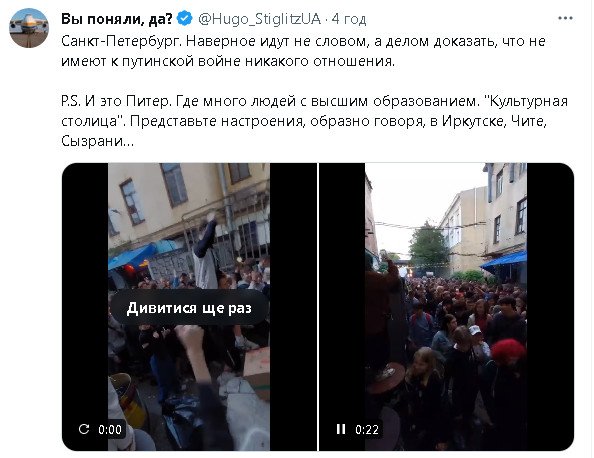The width and height of the screenshot is (594, 458).
Task: Click the replay icon on the left video
Action: tap(84, 429)
